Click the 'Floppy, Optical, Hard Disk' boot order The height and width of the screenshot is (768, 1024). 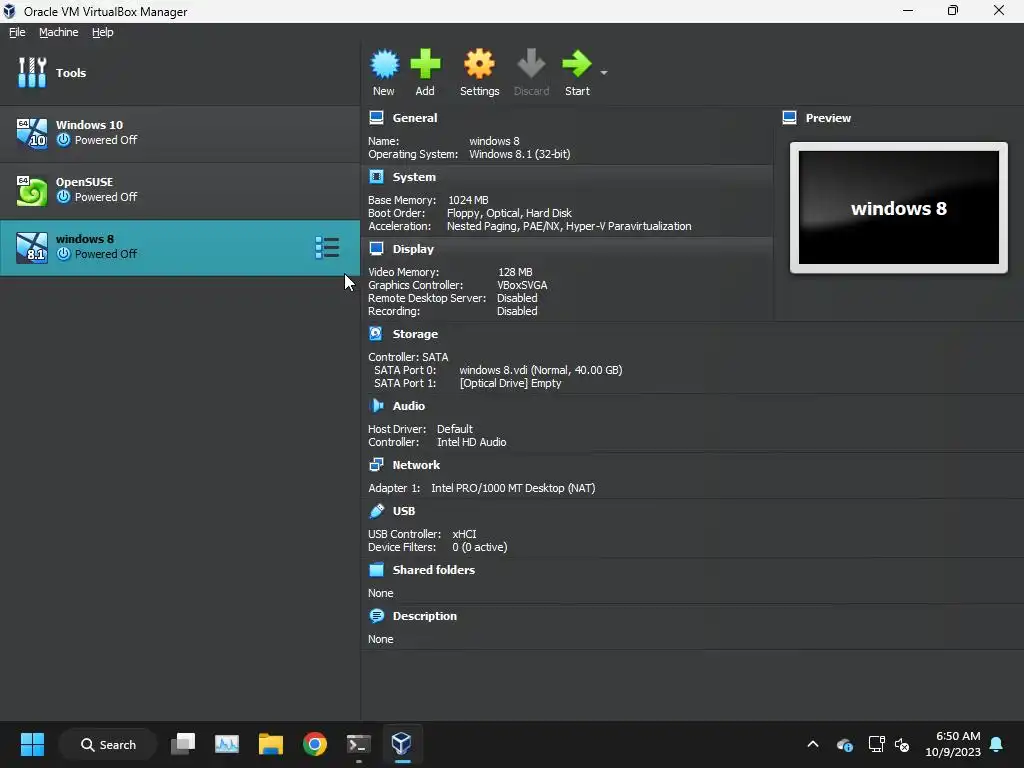pos(509,213)
